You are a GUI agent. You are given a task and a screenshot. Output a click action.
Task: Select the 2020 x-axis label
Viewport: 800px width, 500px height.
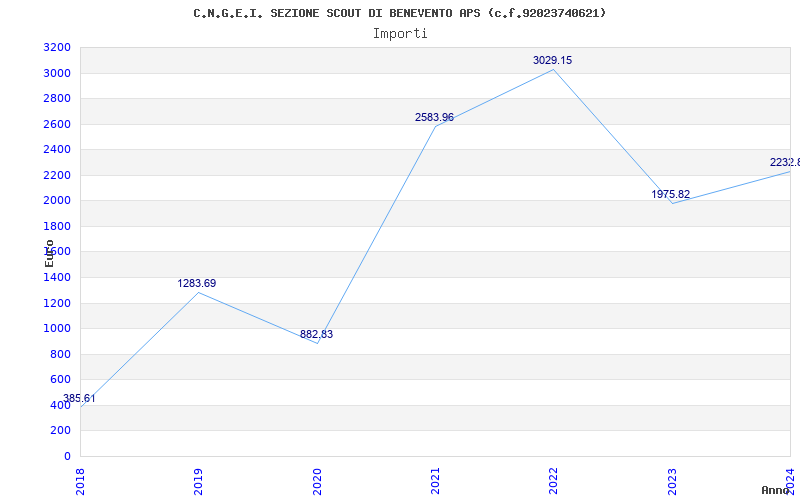coord(317,482)
